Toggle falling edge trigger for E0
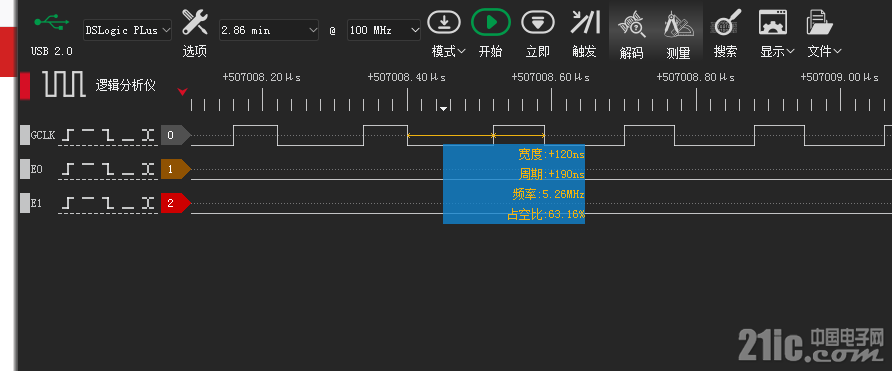892x371 pixels. click(108, 169)
